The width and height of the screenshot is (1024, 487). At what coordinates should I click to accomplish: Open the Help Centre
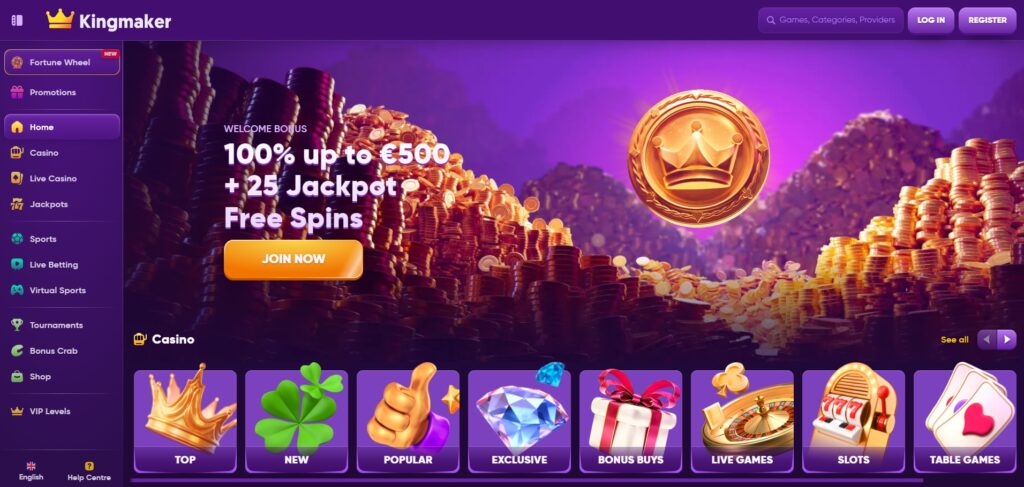89,471
